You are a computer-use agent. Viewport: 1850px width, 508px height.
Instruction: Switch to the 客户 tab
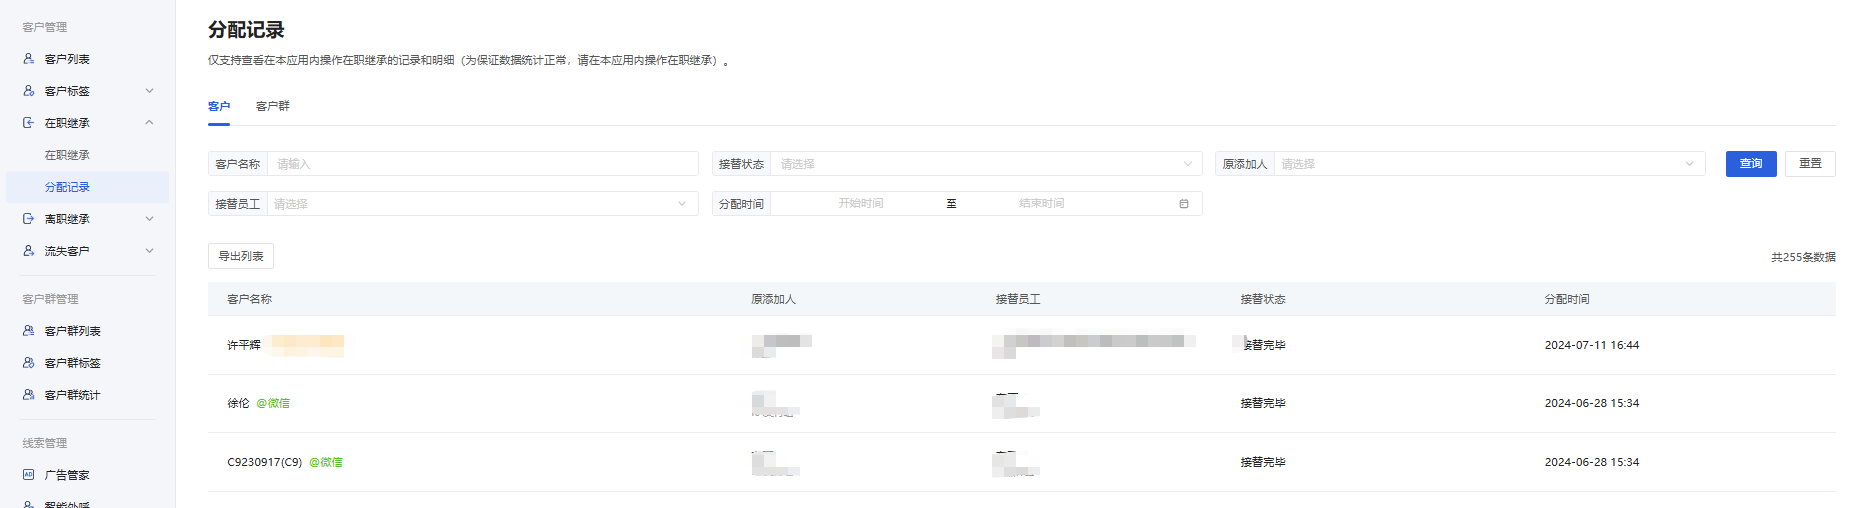pyautogui.click(x=219, y=106)
